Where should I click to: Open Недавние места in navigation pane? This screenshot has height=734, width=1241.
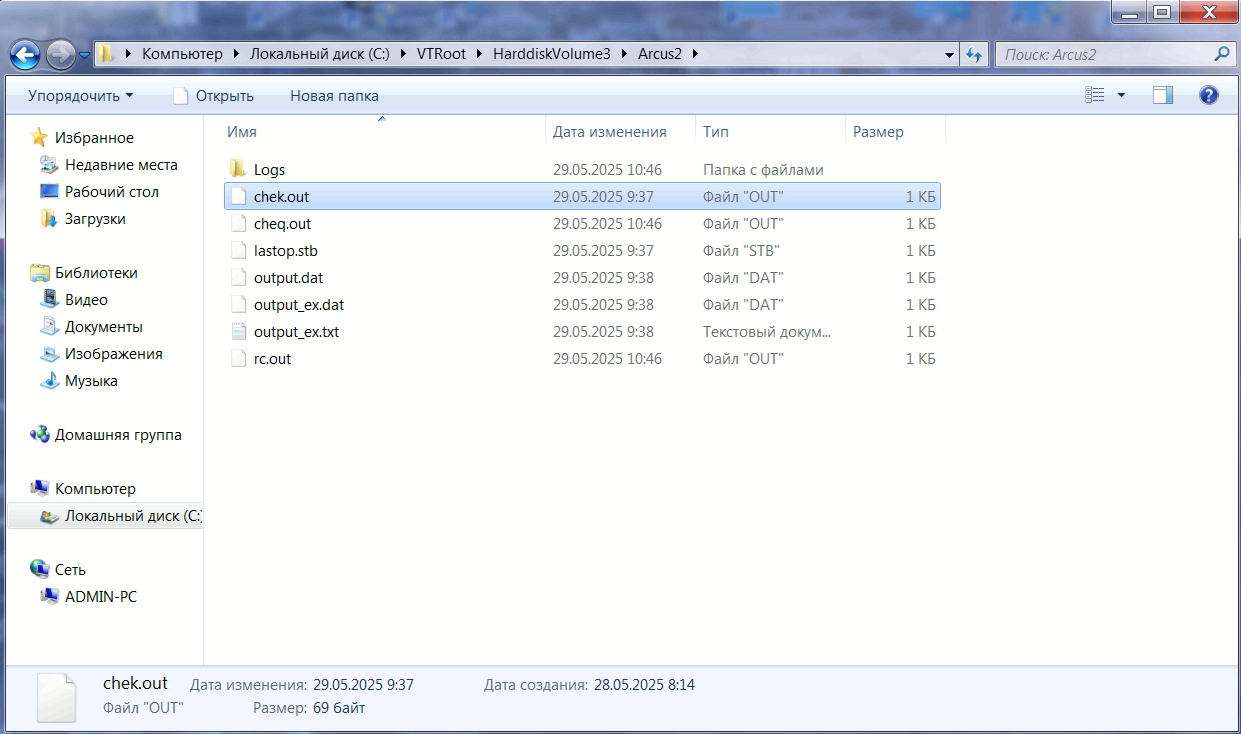(x=121, y=165)
